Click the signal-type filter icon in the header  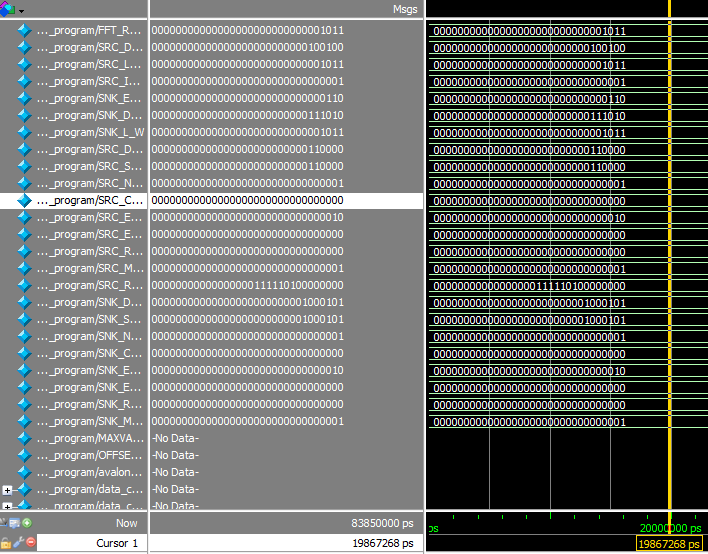[8, 8]
